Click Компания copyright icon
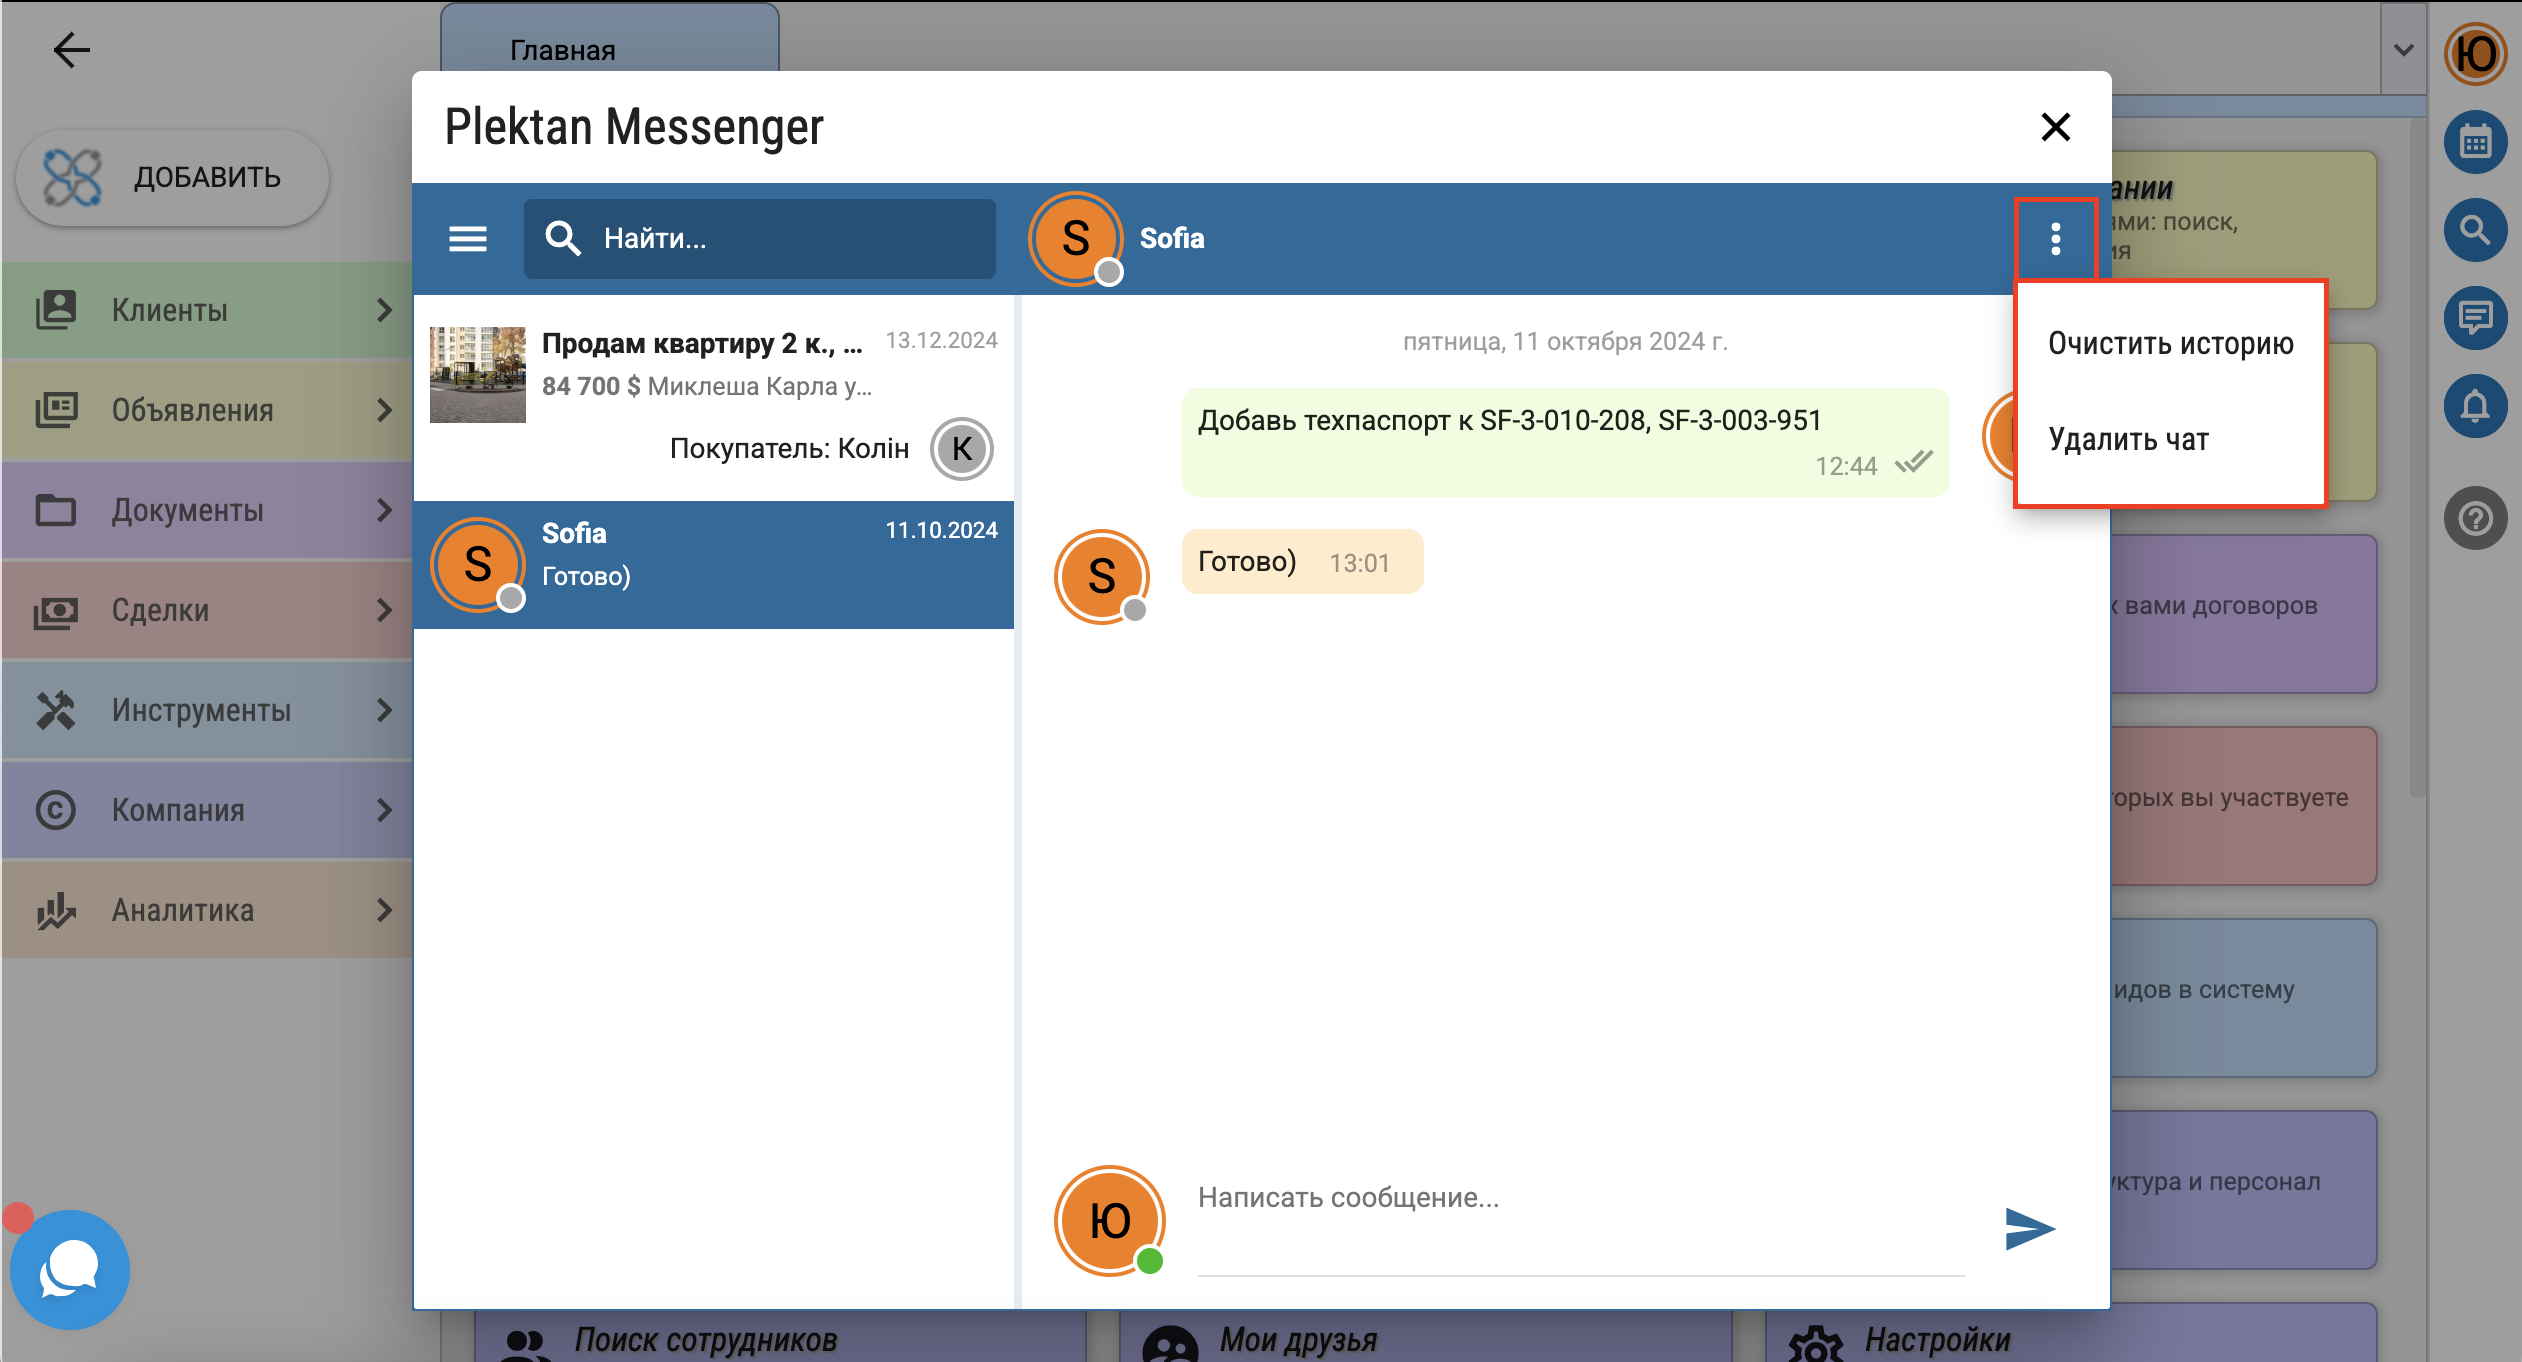Screen dimensions: 2522x1362 (x=56, y=810)
